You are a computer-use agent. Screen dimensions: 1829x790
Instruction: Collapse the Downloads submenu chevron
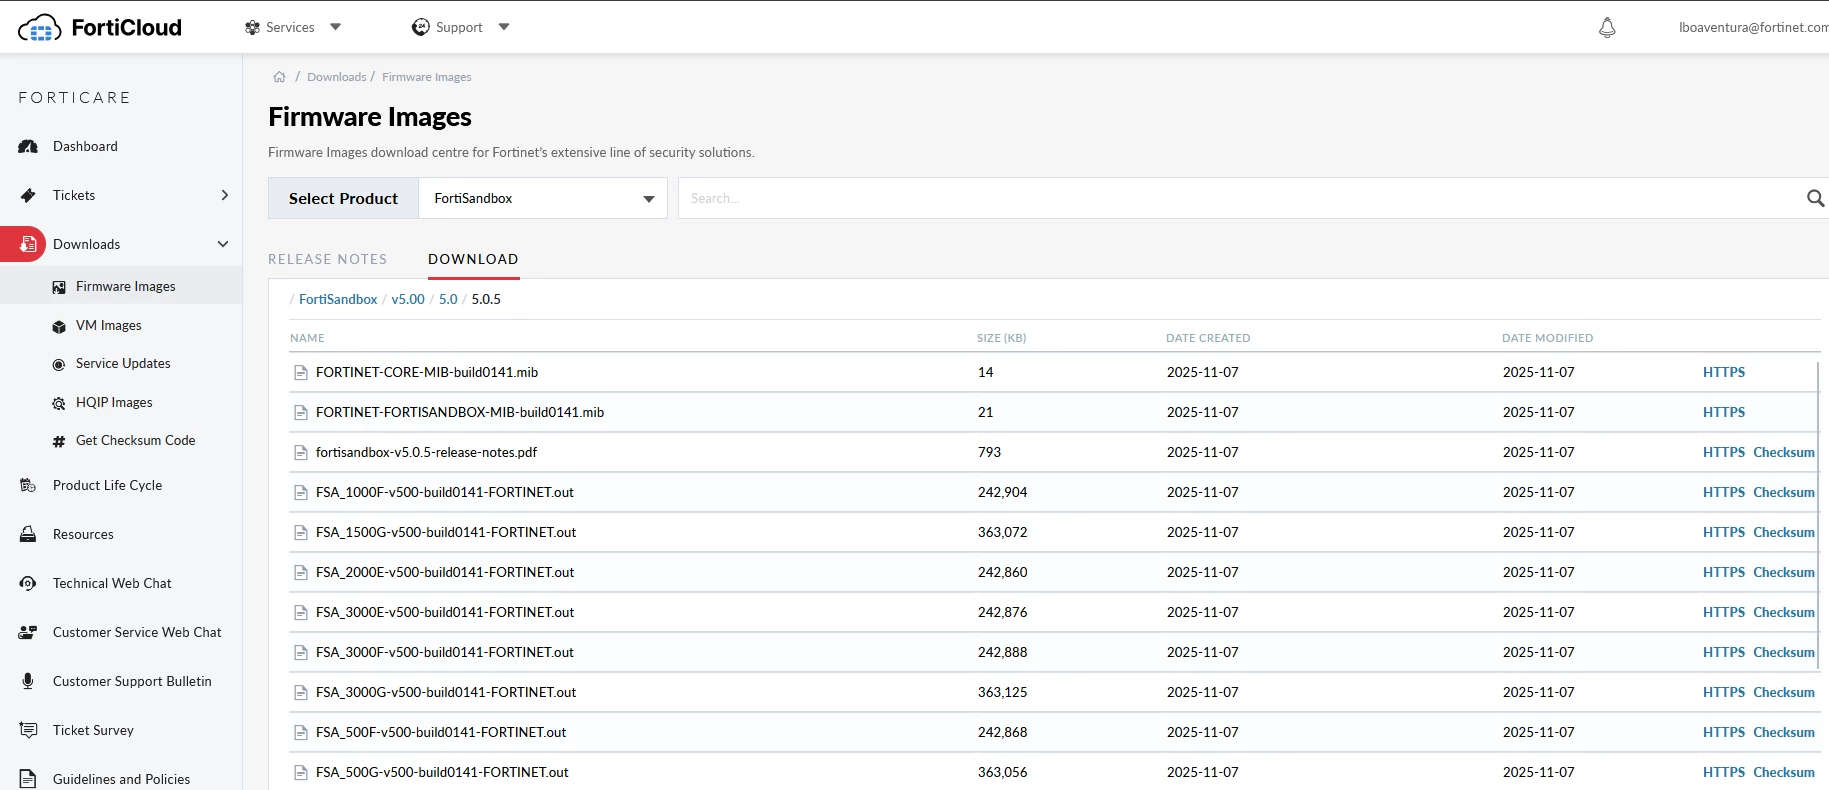[x=223, y=244]
